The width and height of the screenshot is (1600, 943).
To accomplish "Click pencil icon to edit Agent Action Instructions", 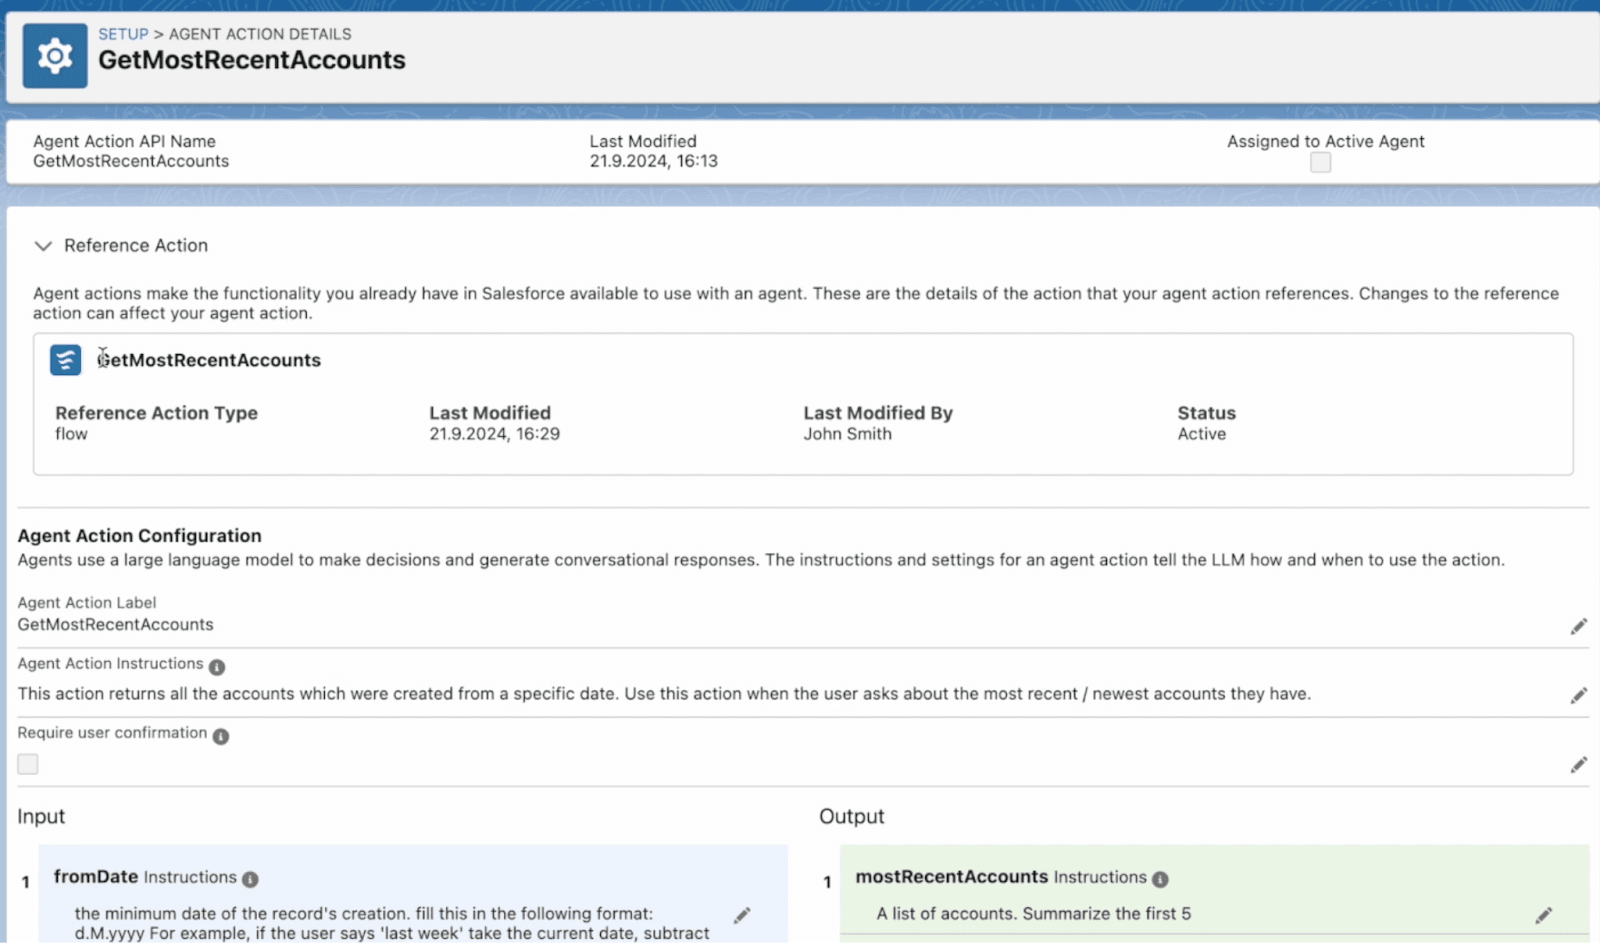I will [x=1578, y=696].
